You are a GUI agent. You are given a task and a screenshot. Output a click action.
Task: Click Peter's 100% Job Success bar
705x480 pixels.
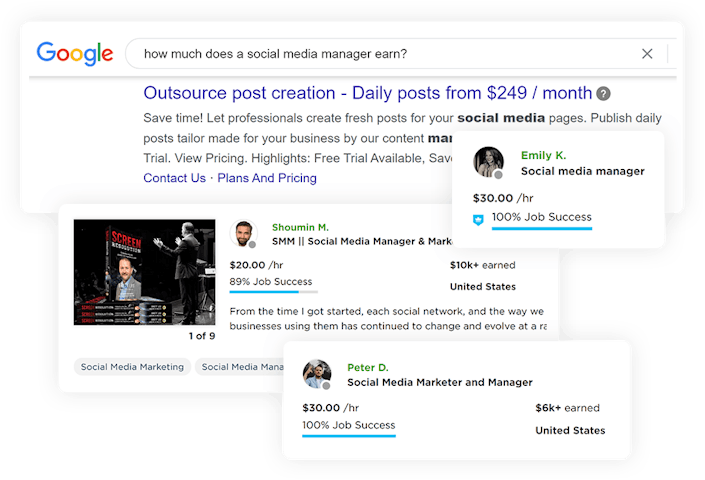[x=349, y=434]
